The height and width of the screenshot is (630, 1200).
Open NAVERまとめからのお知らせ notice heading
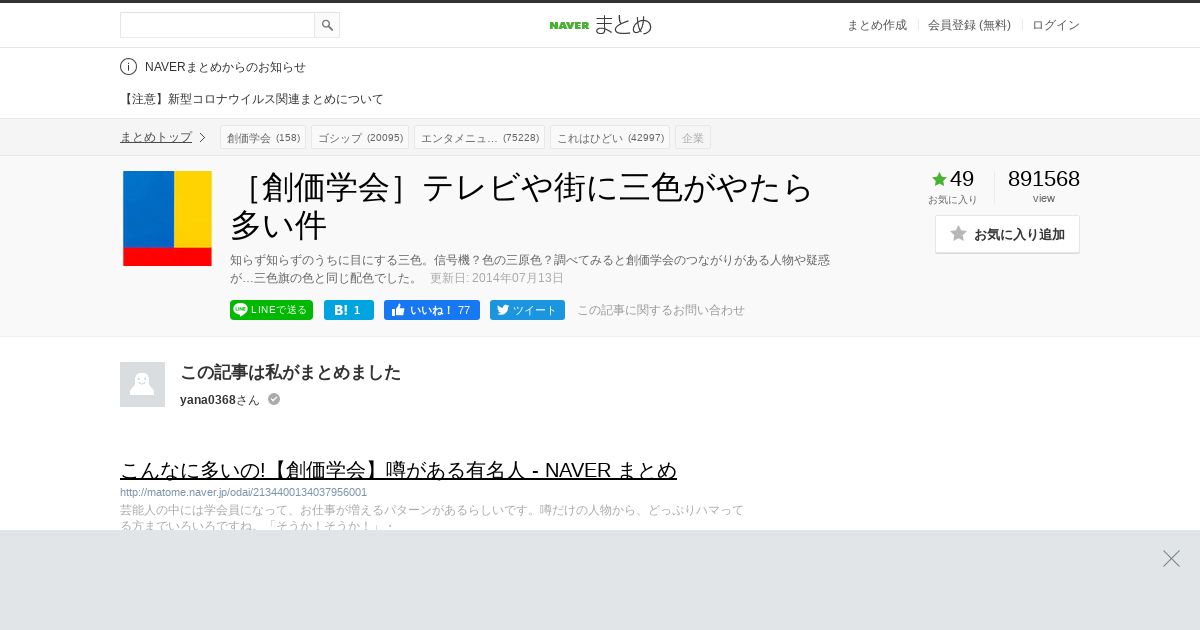[x=225, y=67]
